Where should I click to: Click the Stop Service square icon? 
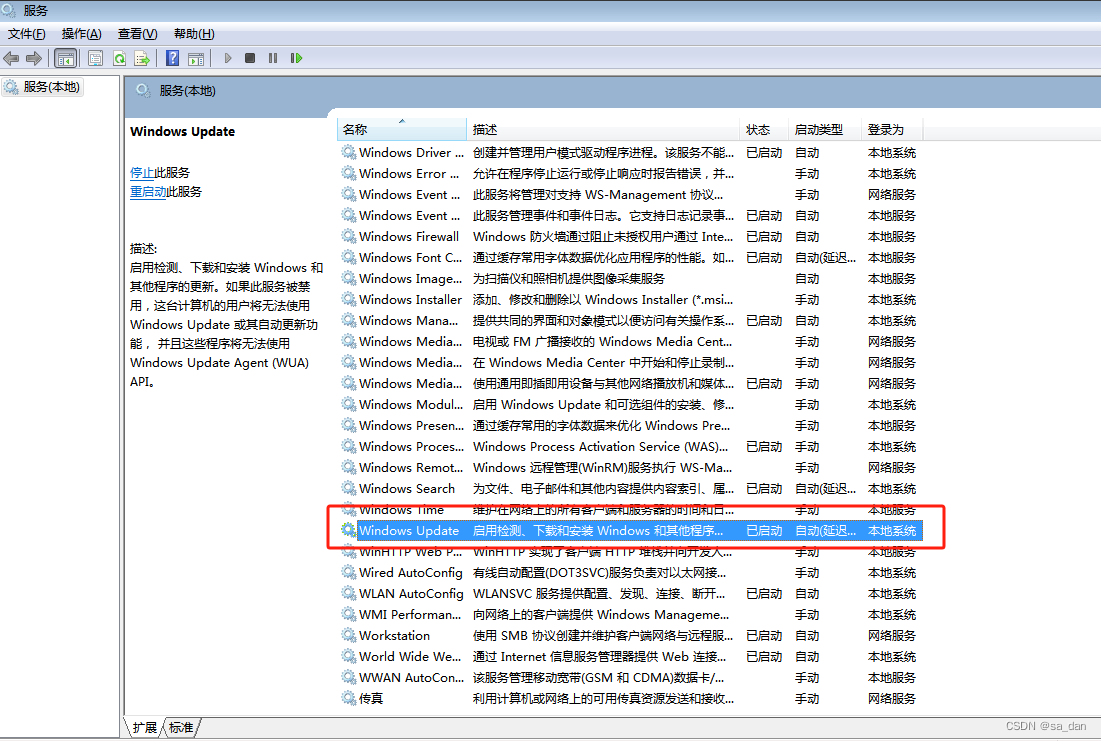[250, 58]
